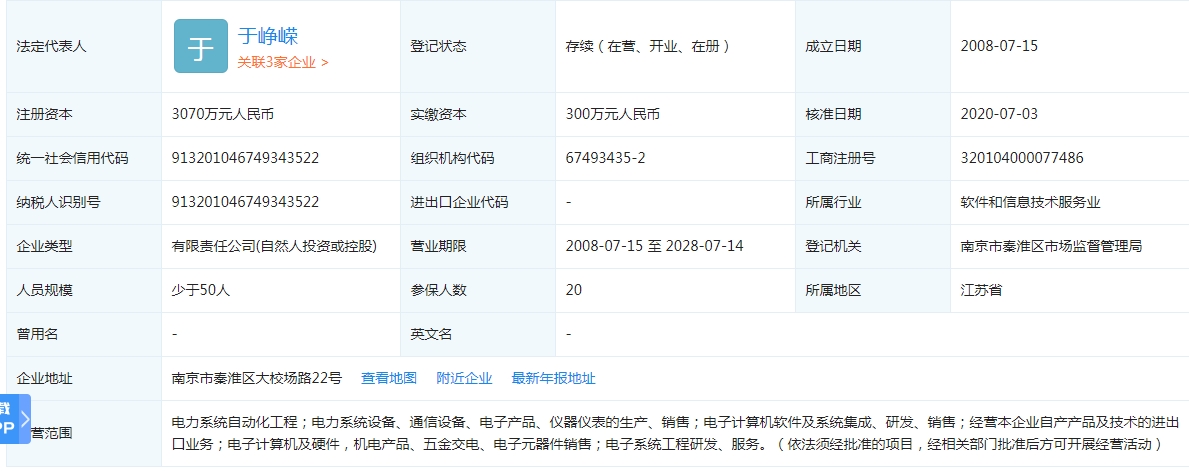Expand 关联3家企业 related companies
Viewport: 1189px width, 471px height.
pos(282,62)
